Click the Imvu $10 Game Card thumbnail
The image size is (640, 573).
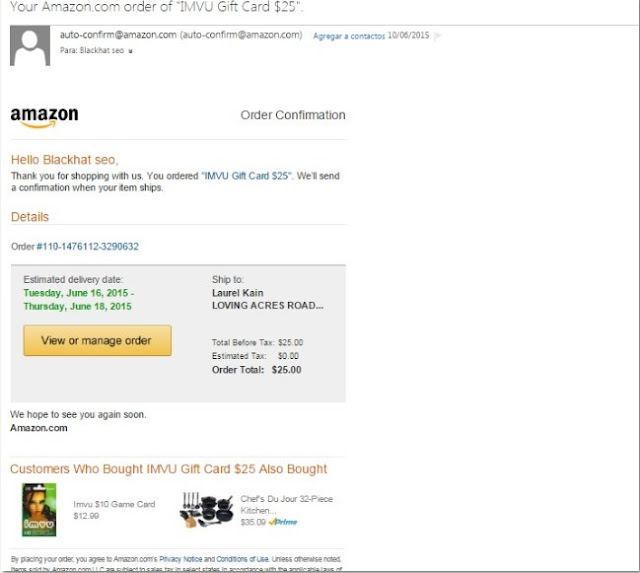click(39, 510)
